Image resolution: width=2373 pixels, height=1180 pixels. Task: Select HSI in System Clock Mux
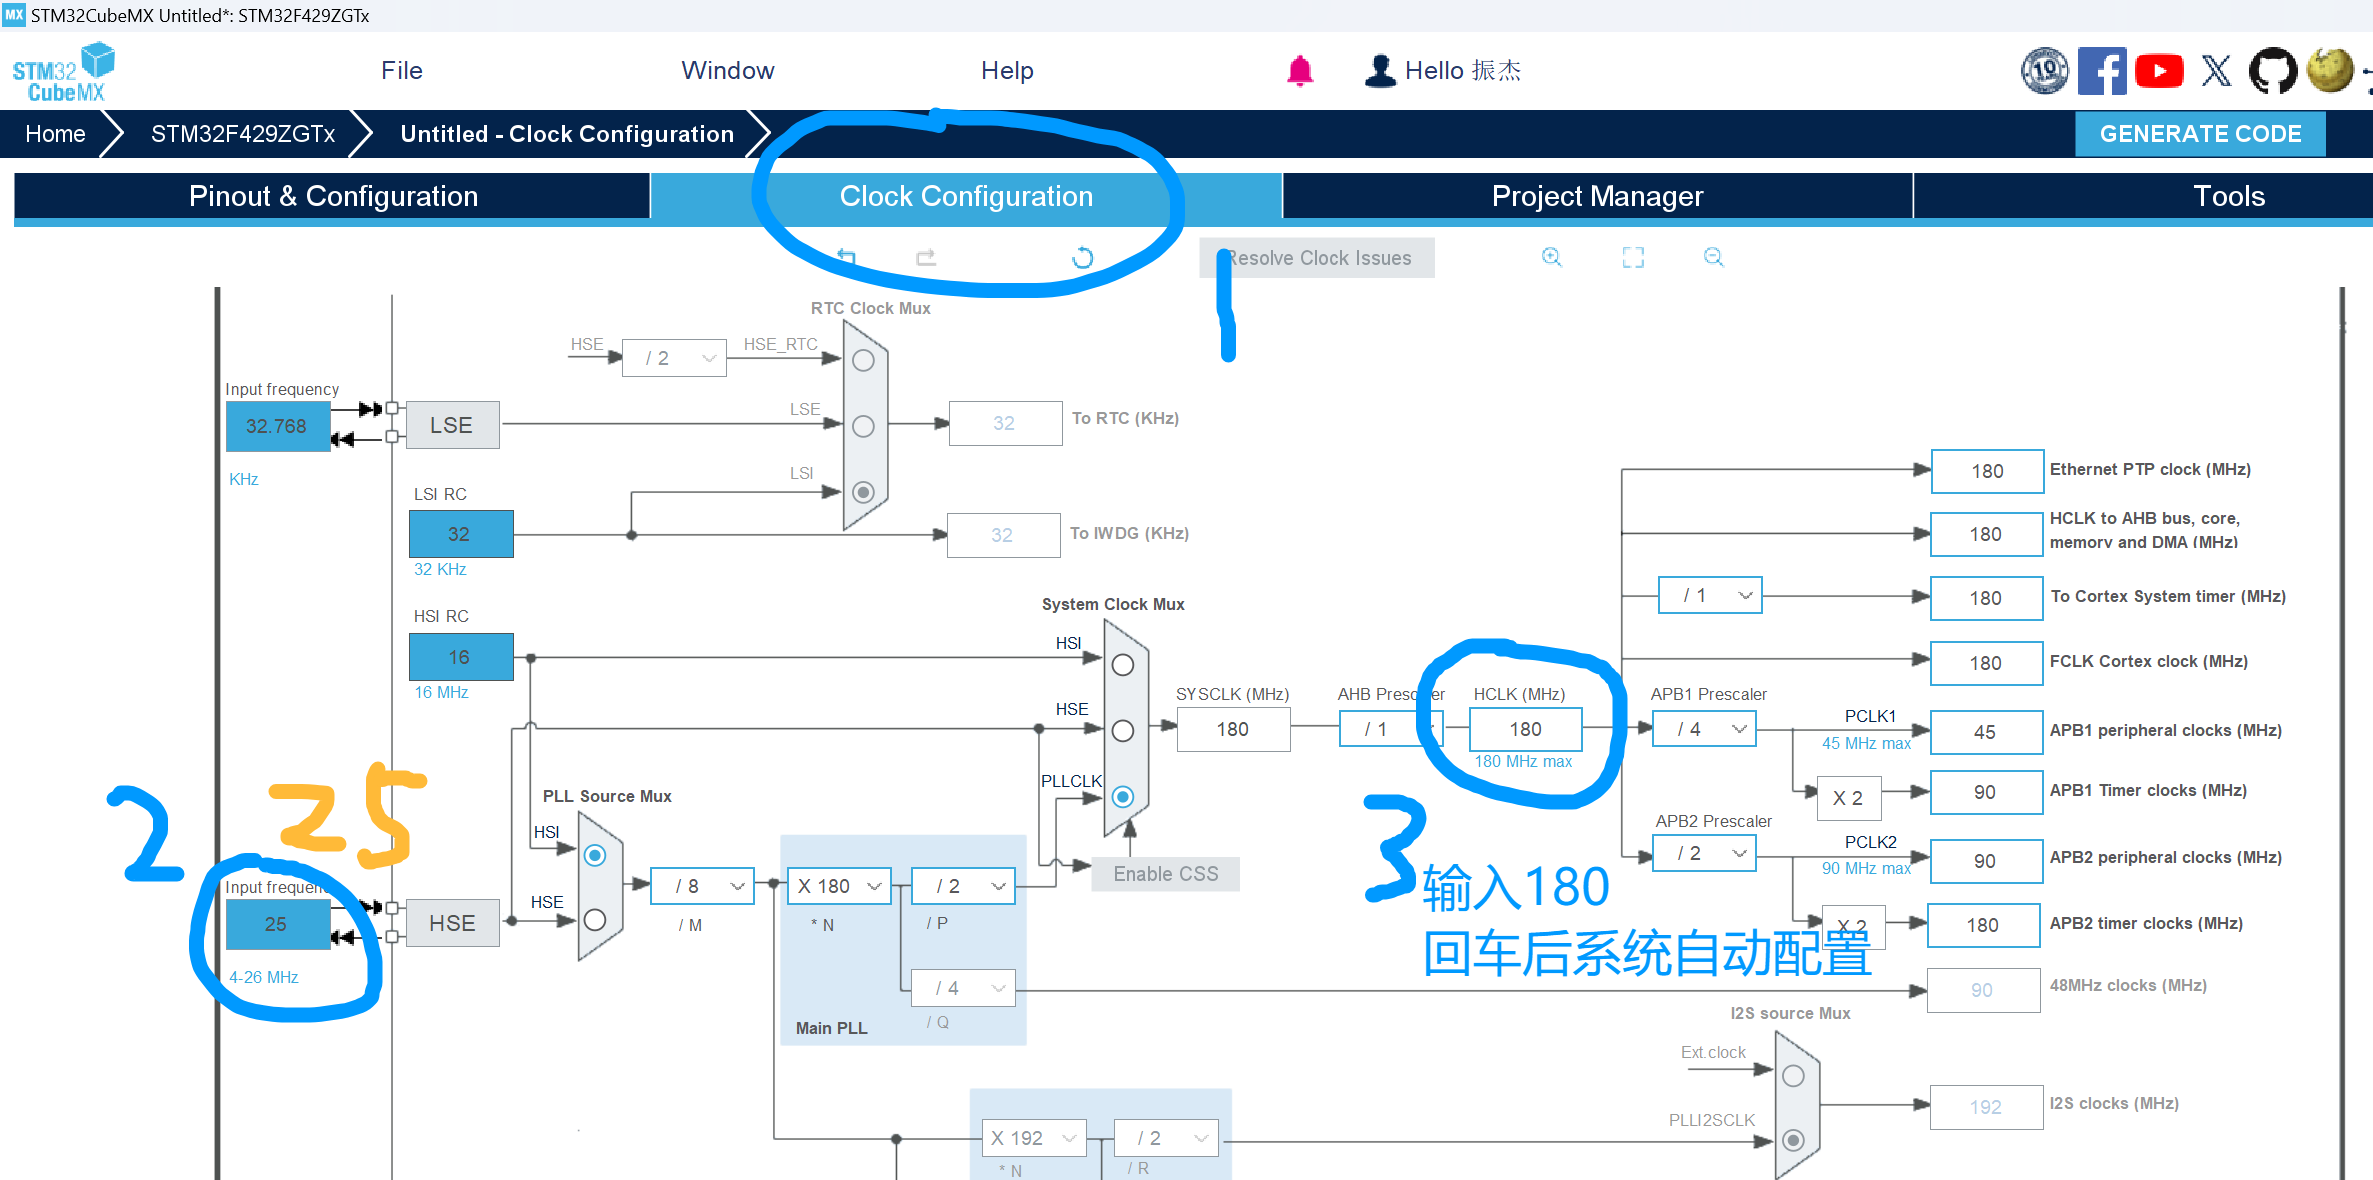(1123, 665)
